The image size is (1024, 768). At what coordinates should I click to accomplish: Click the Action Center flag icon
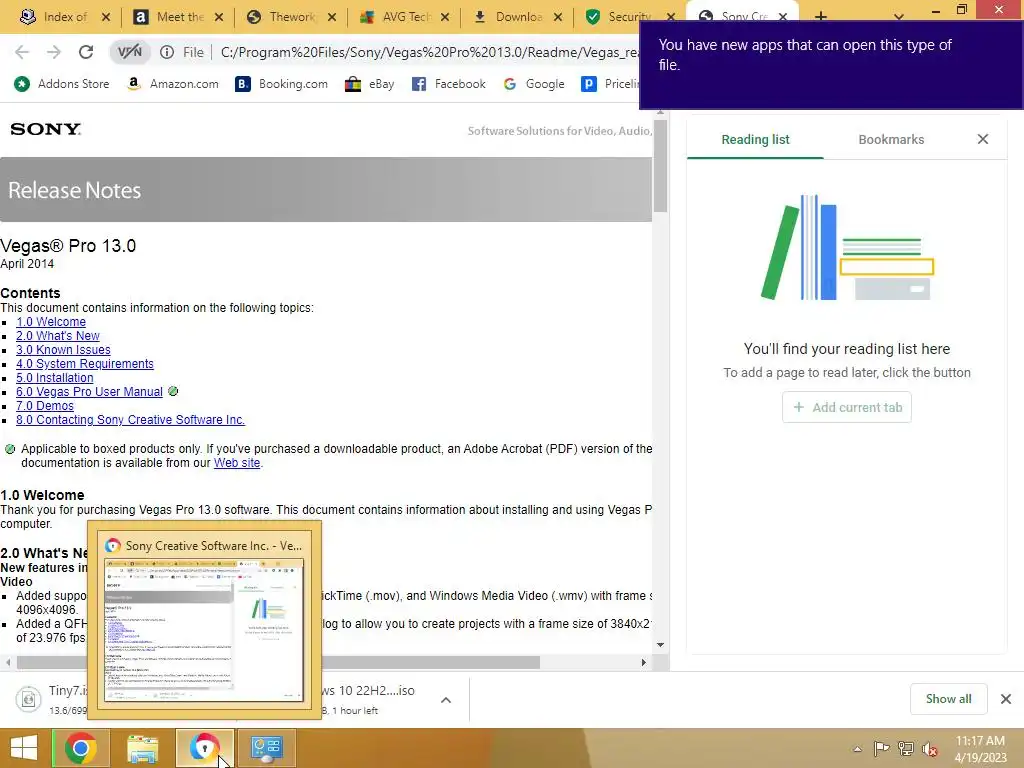(x=882, y=749)
